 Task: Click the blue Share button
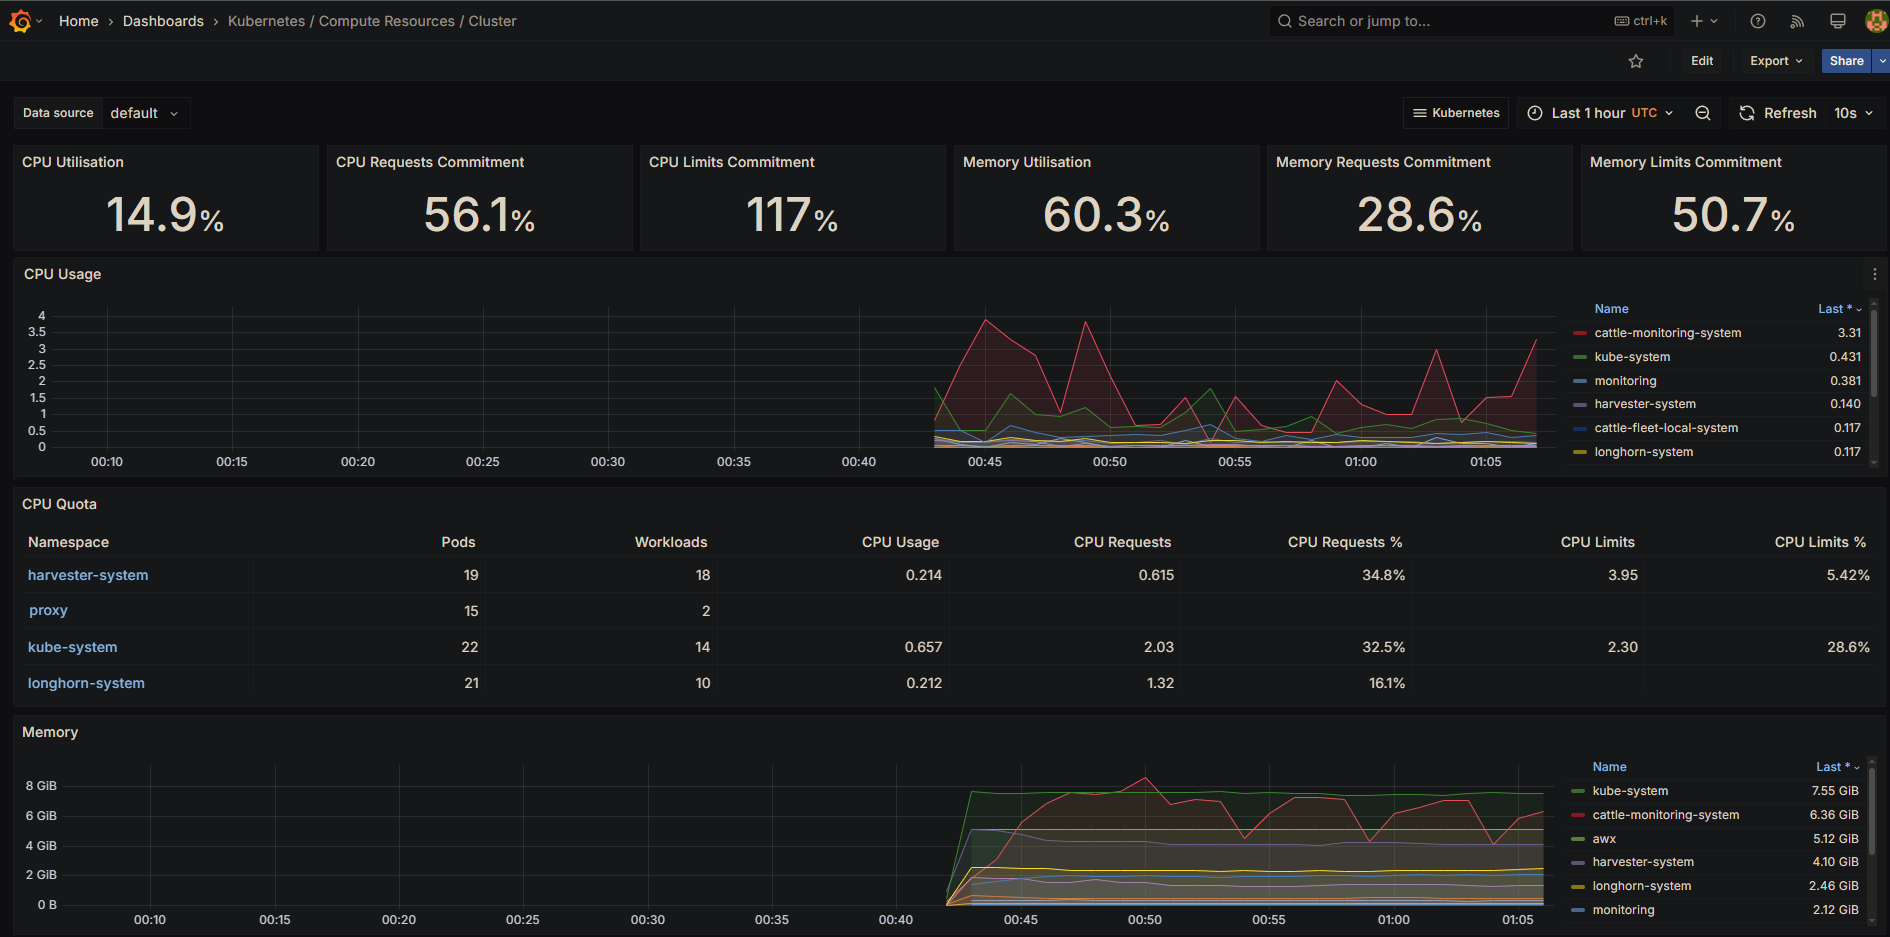1846,61
